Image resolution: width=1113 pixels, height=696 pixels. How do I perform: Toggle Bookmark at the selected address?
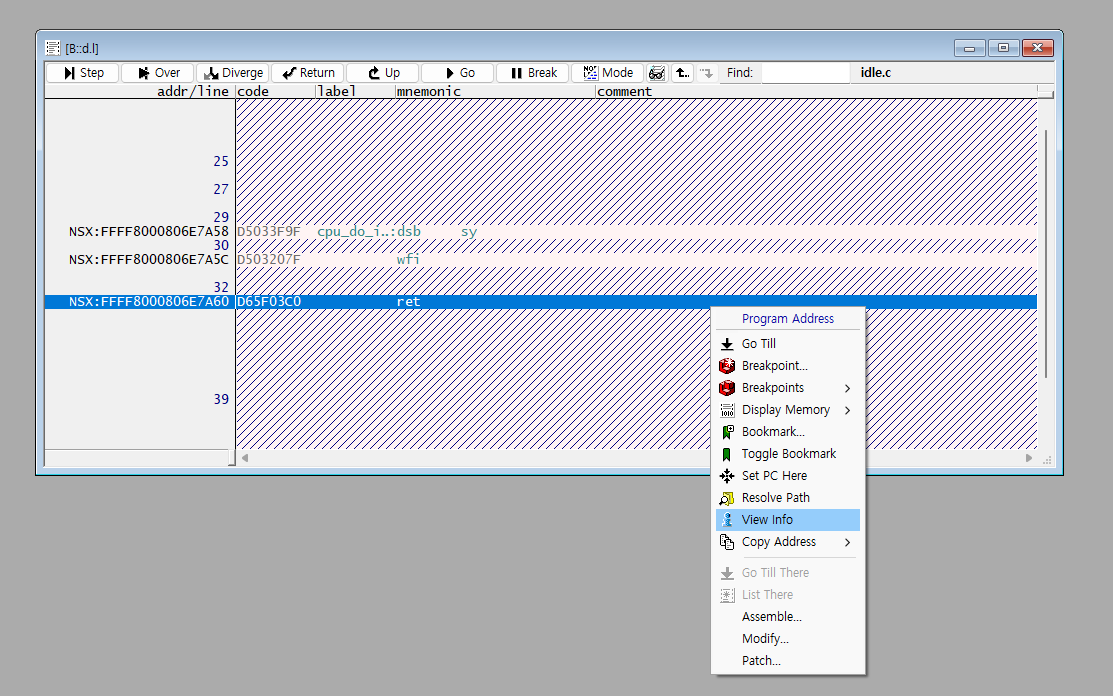pyautogui.click(x=789, y=453)
